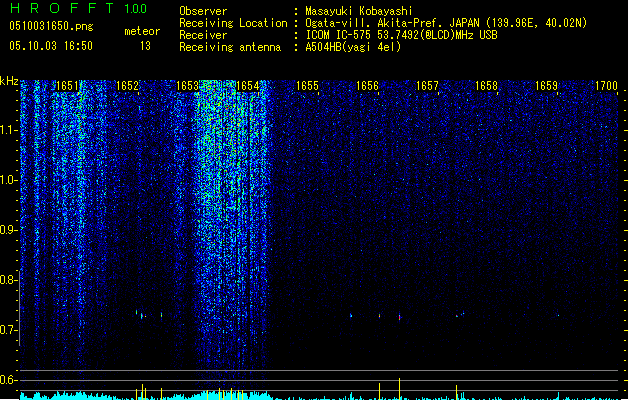The height and width of the screenshot is (400, 629).
Task: Click the 0.6 kHz axis label
Action: pyautogui.click(x=8, y=380)
